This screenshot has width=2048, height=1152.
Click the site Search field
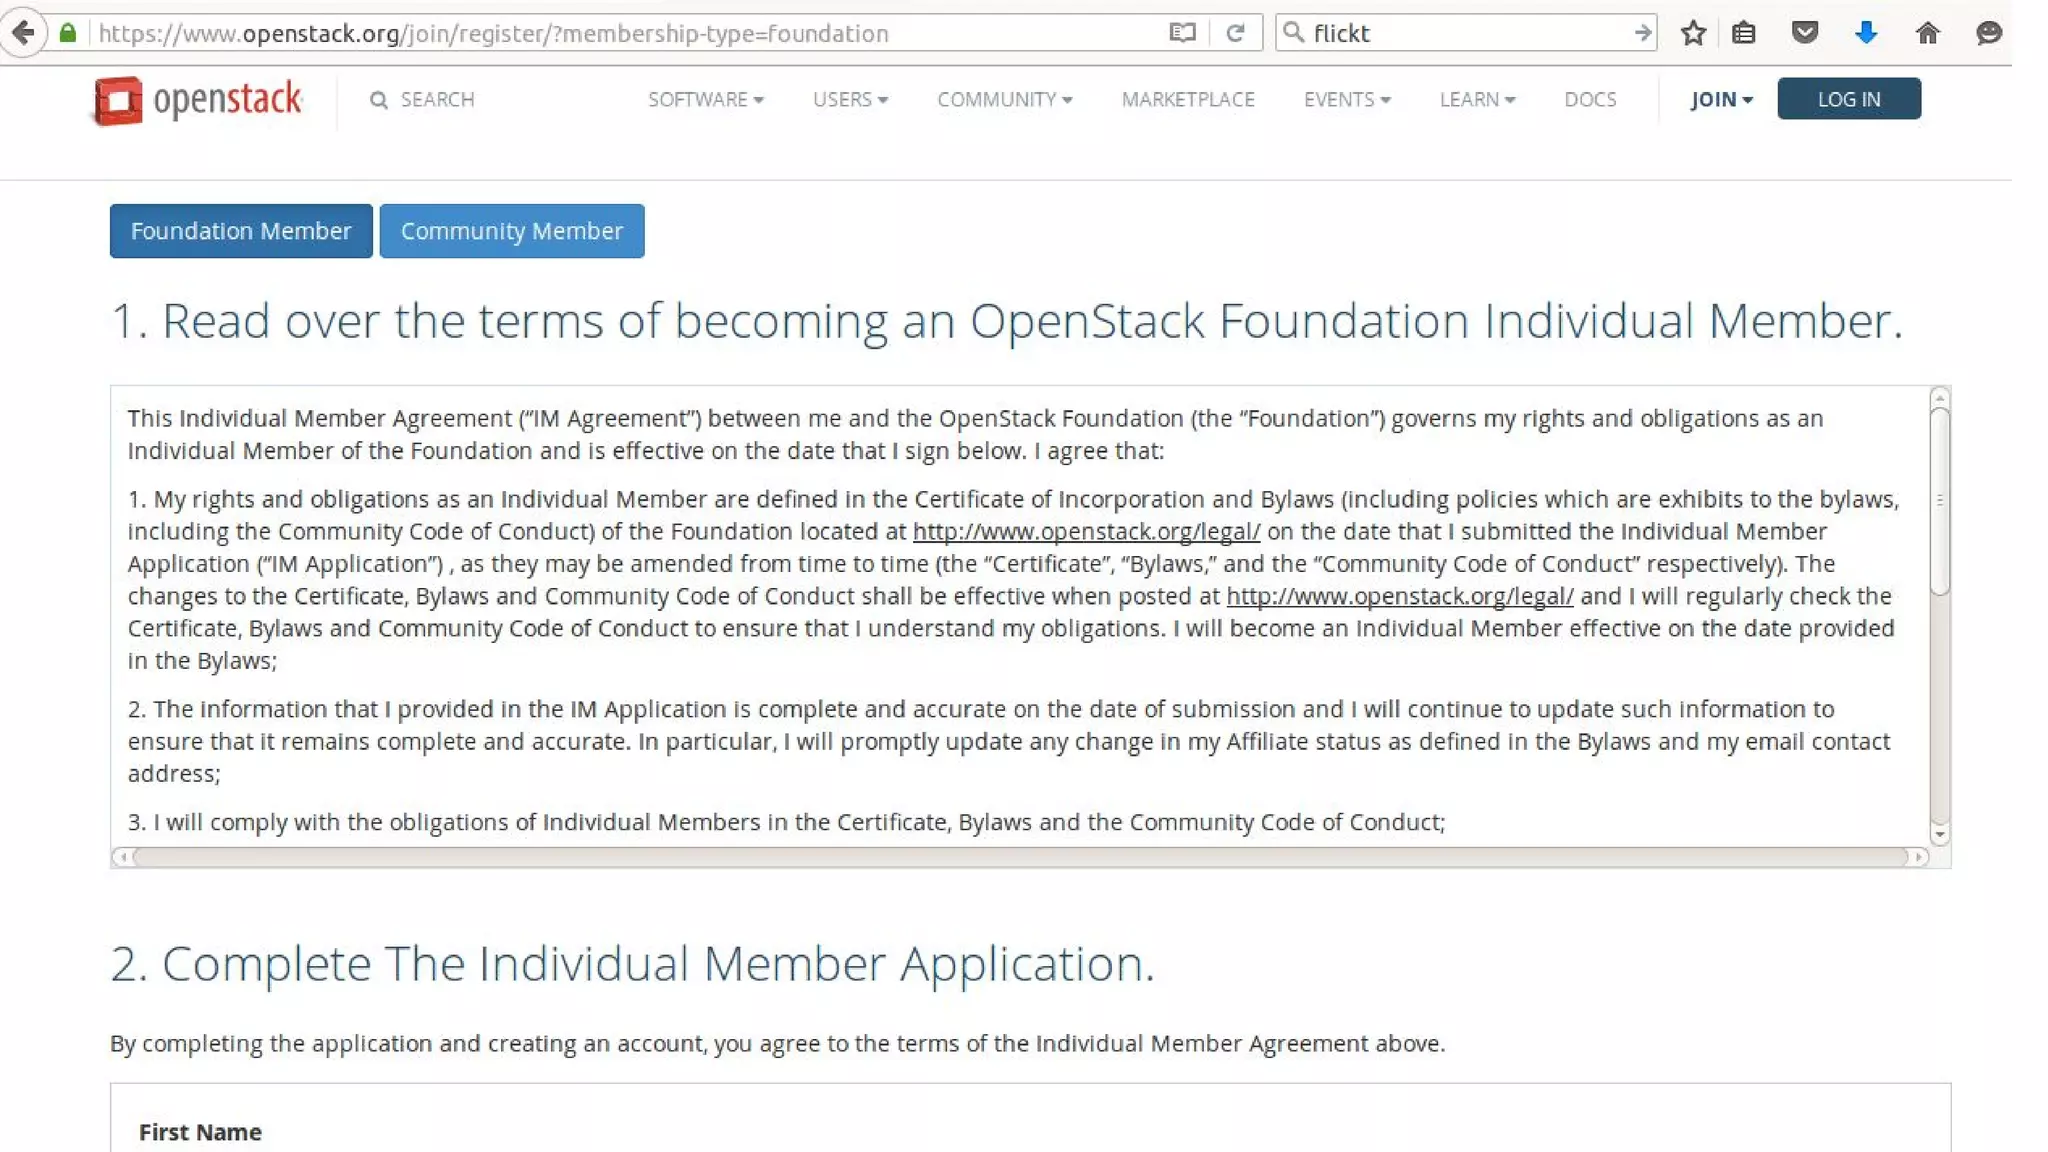[x=436, y=100]
